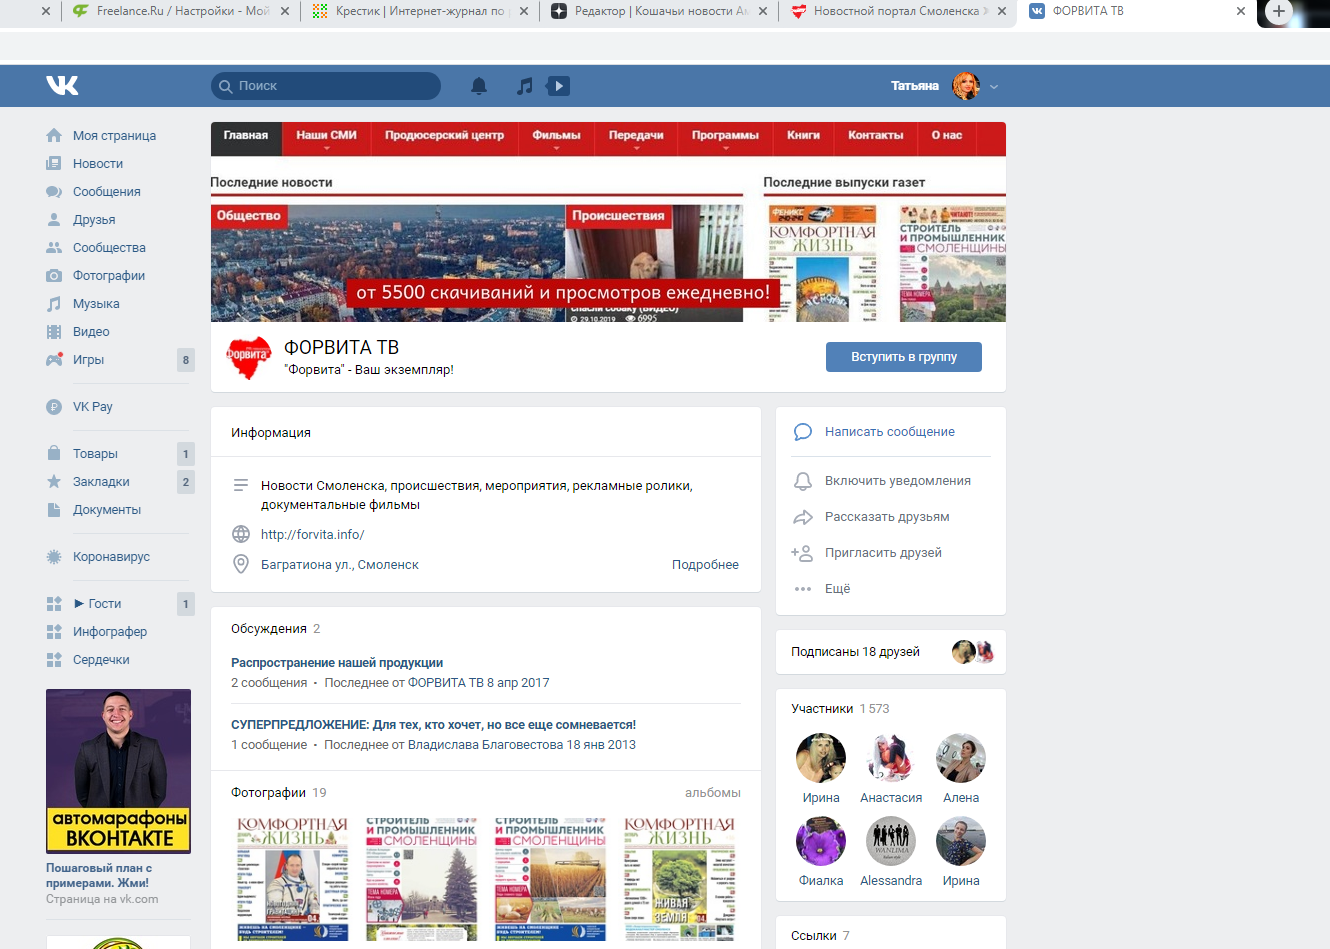Open the СУПЕРПРЕДЛОЖЕНИЕ discussion topic

coord(433,725)
